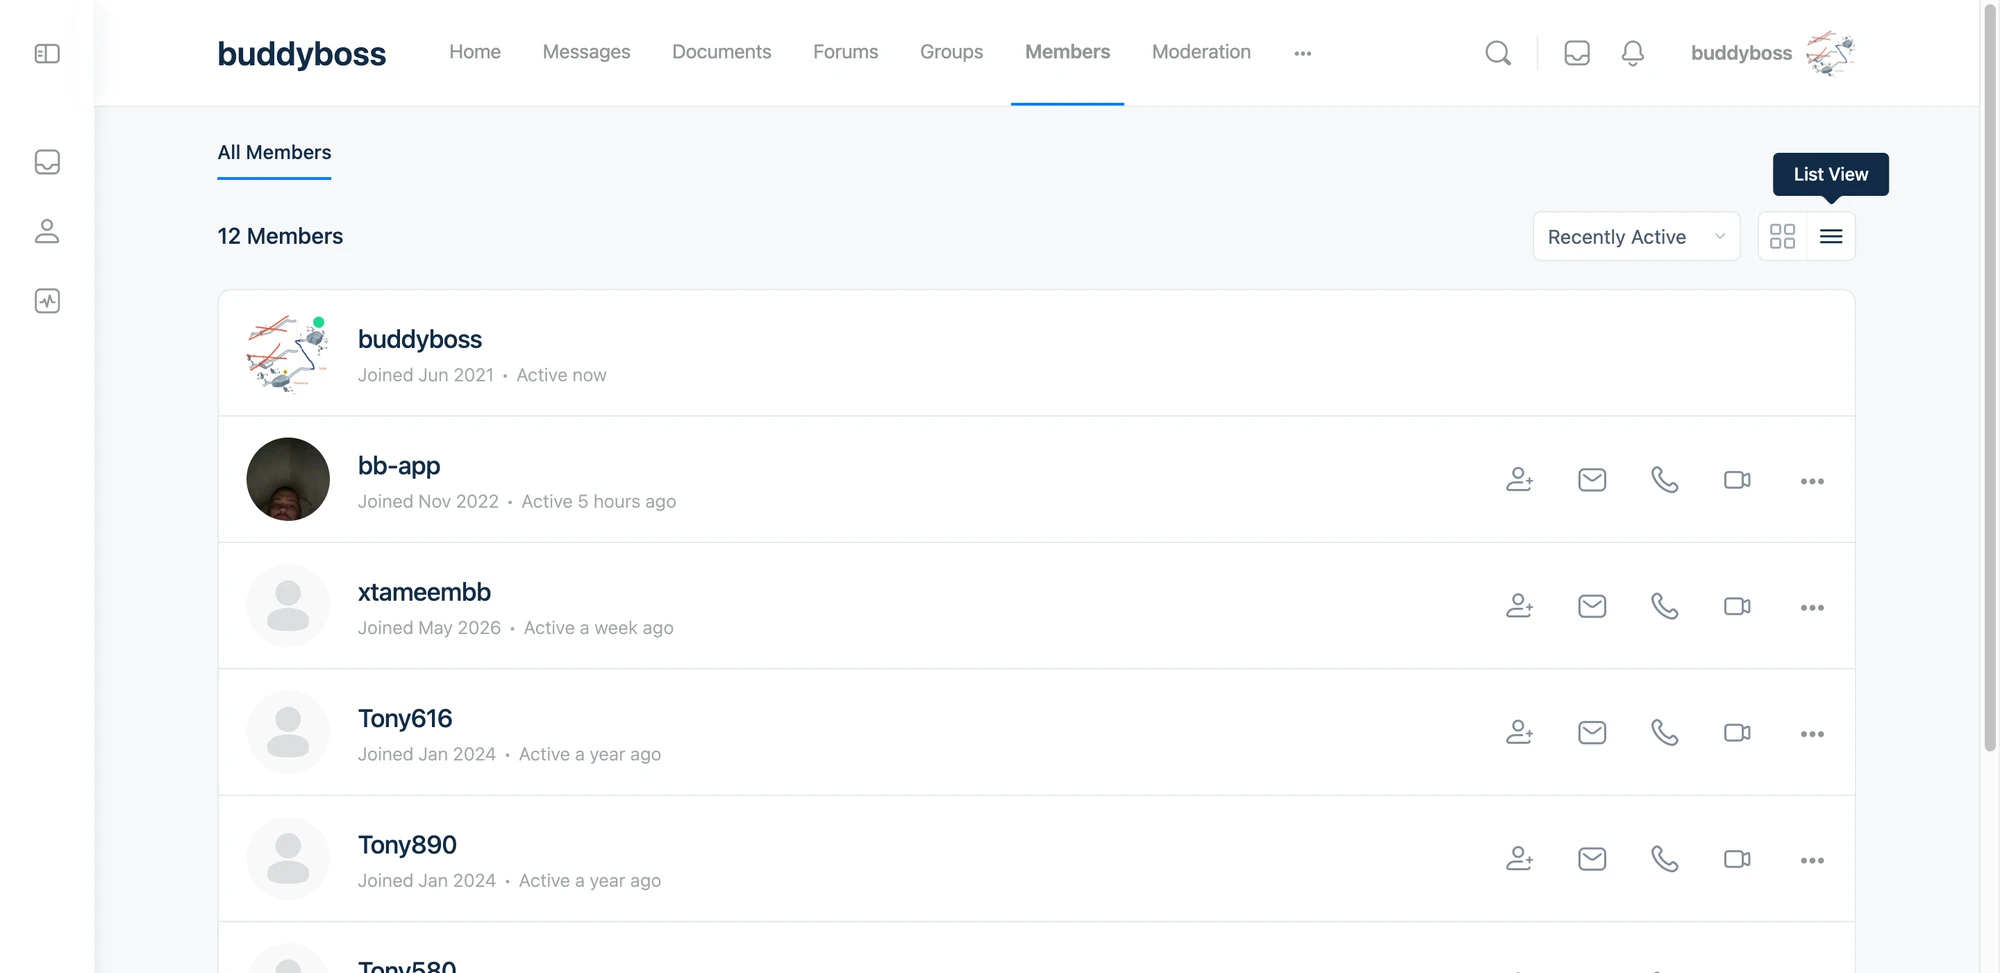Send message to xtameembb
The width and height of the screenshot is (2000, 973).
1592,606
